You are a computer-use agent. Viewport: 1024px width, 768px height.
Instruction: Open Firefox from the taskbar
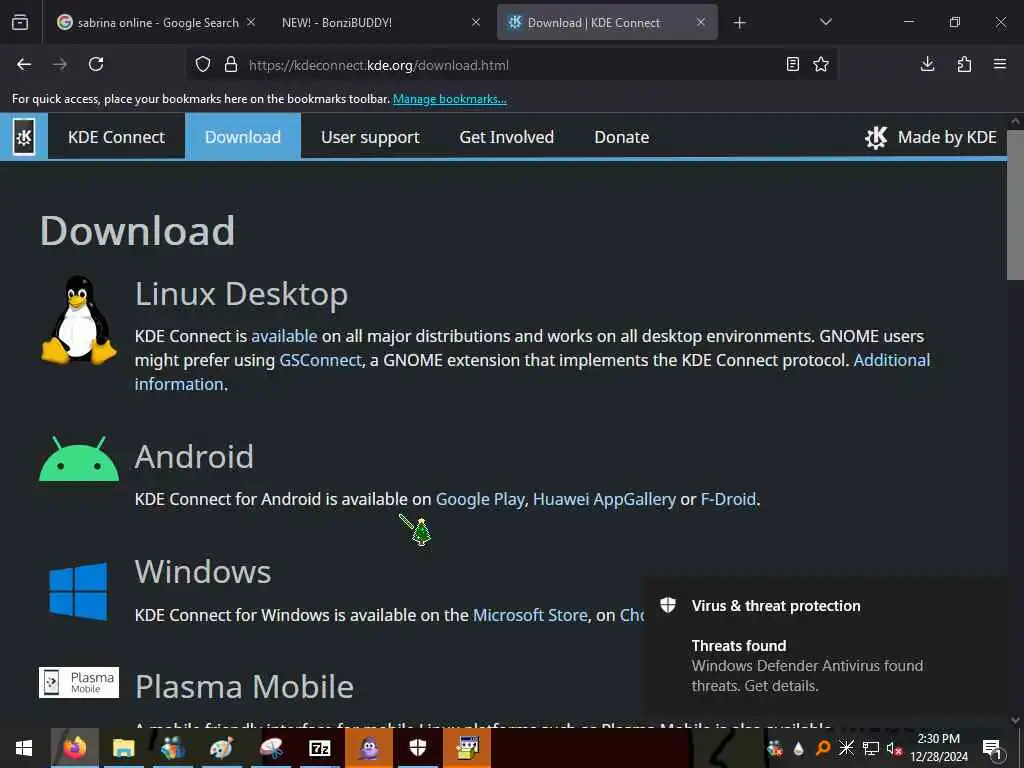click(x=74, y=748)
